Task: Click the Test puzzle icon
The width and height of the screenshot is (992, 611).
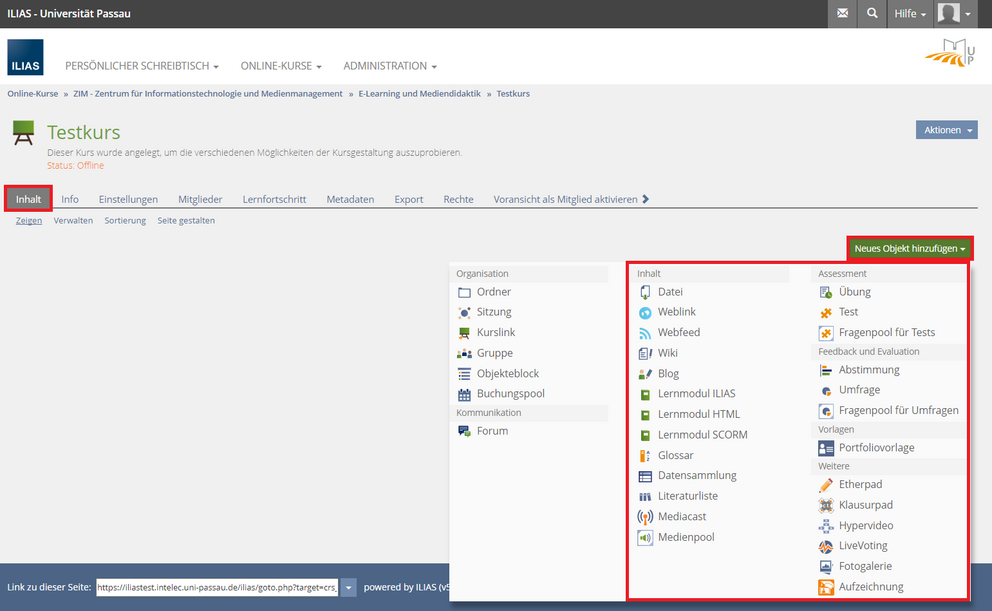Action: click(826, 312)
